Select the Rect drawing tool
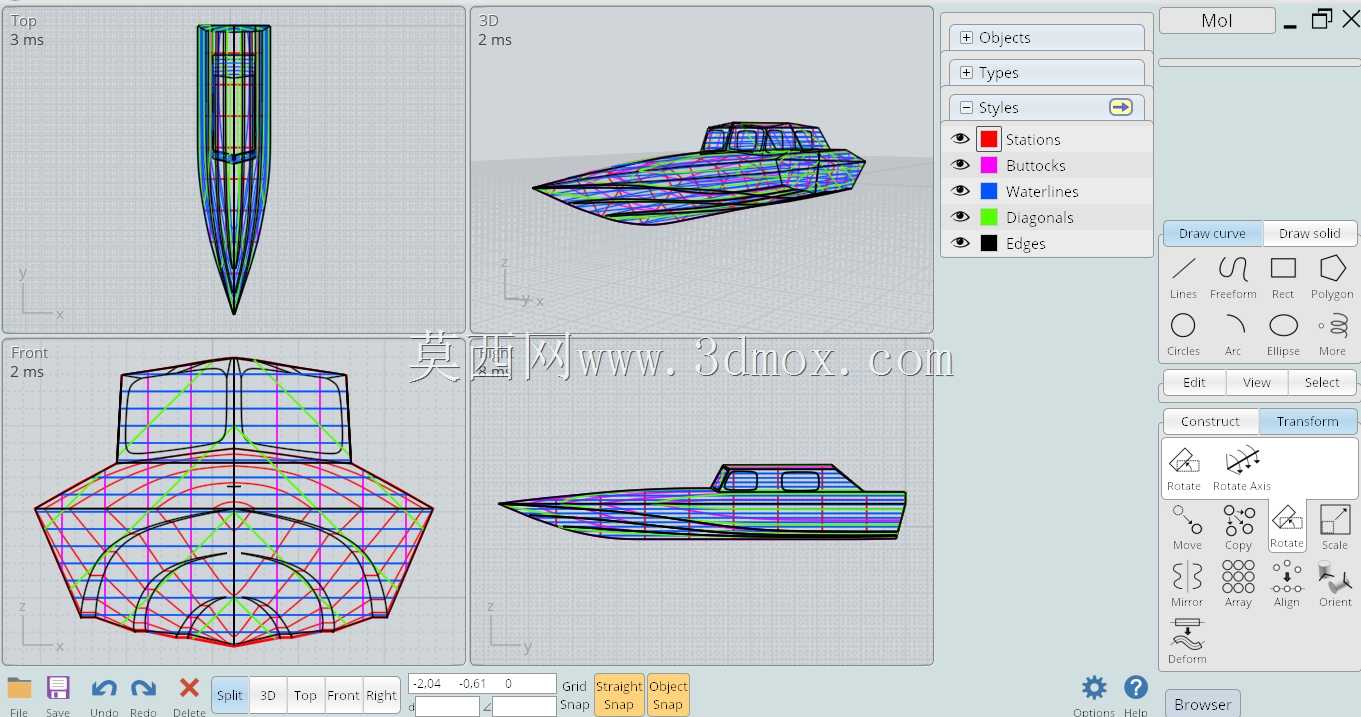1361x717 pixels. point(1283,277)
